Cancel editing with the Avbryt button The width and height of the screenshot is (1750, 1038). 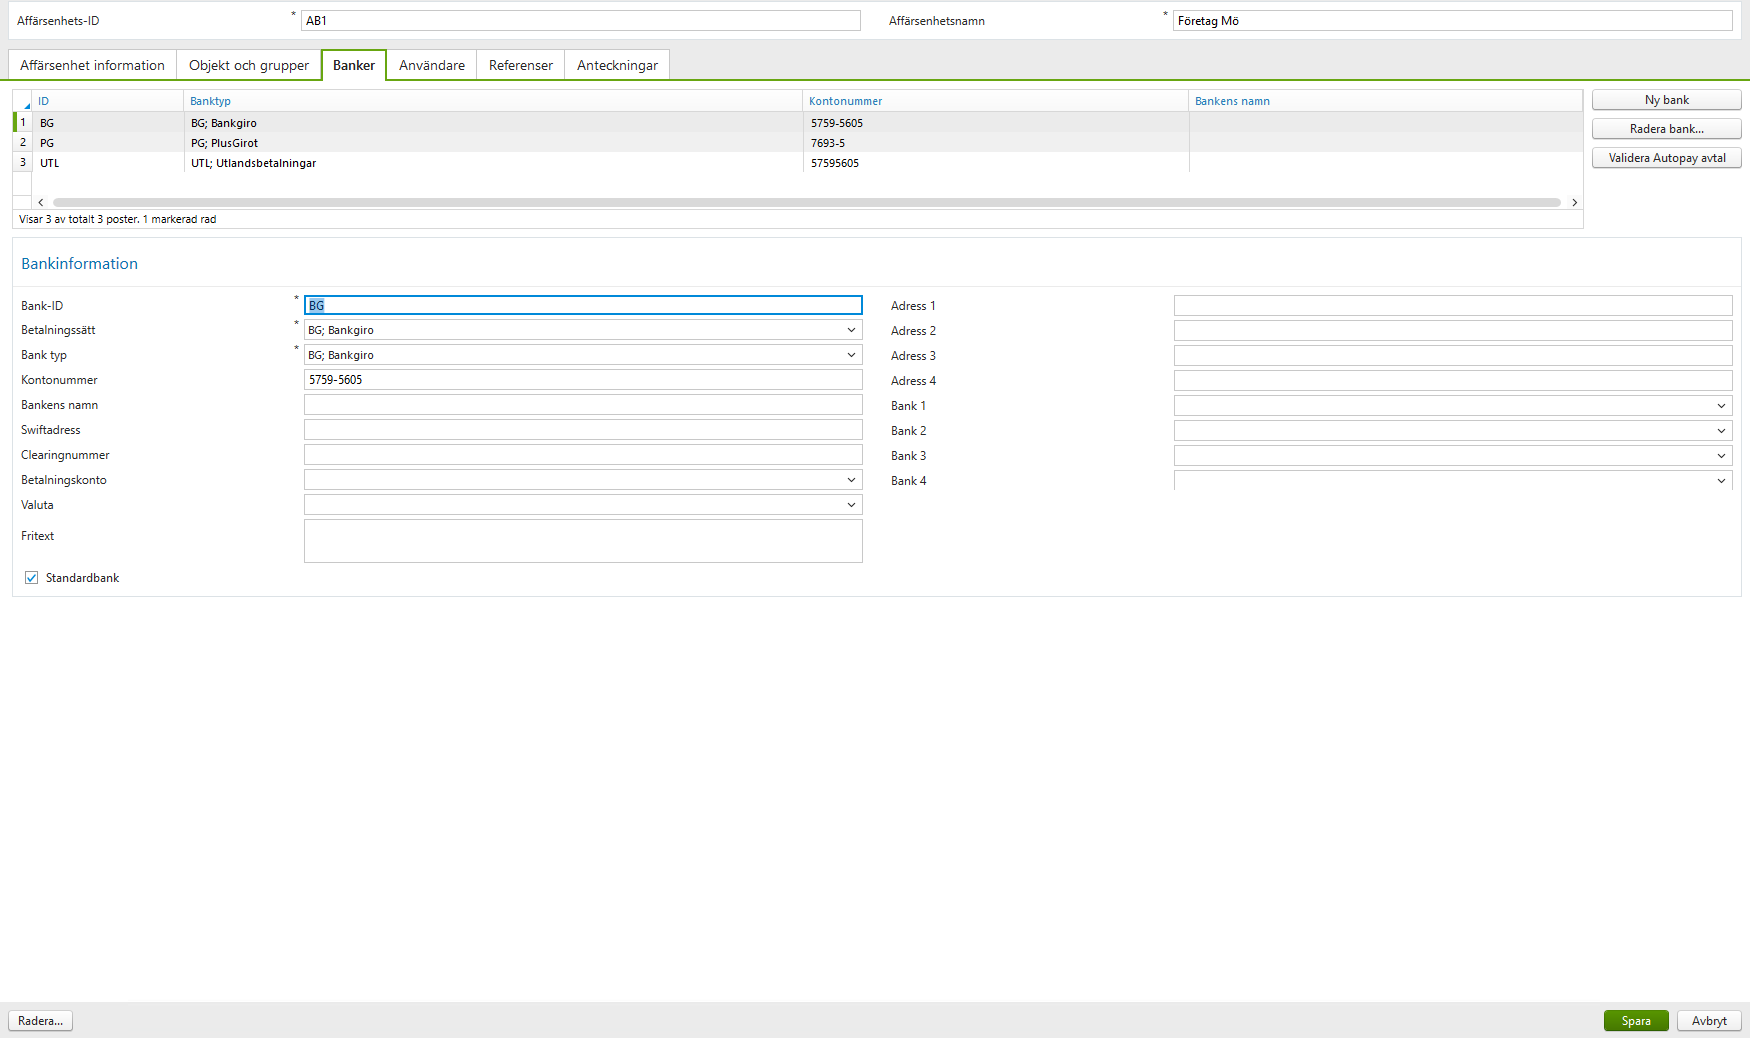tap(1708, 1020)
